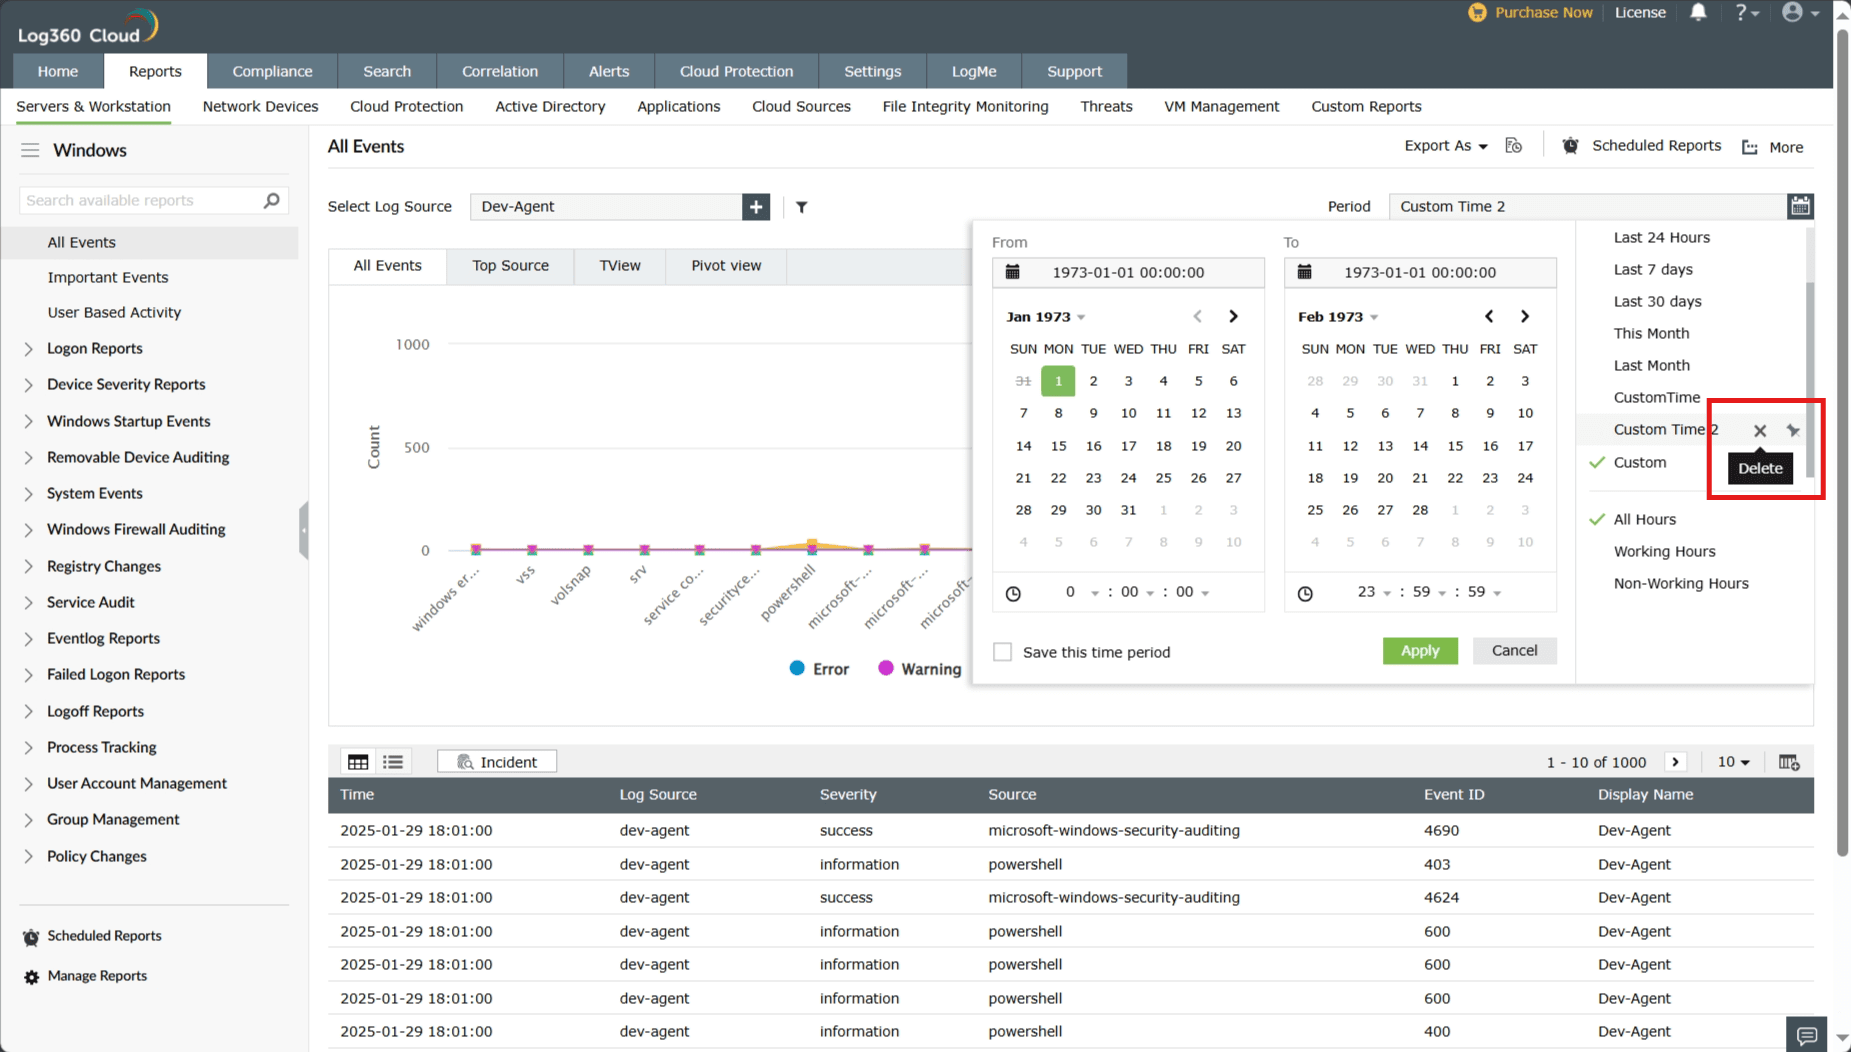Expand the Process Tracking node
Image resolution: width=1851 pixels, height=1052 pixels.
28,748
